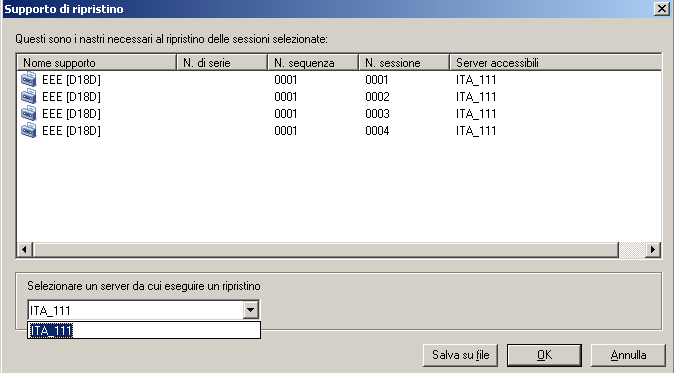Click session number 0002 cell
This screenshot has height=373, width=674.
(x=377, y=97)
